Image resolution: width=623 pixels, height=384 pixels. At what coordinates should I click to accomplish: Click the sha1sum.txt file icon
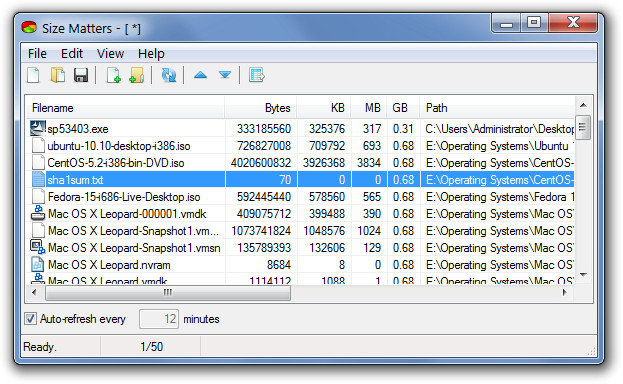(x=38, y=180)
